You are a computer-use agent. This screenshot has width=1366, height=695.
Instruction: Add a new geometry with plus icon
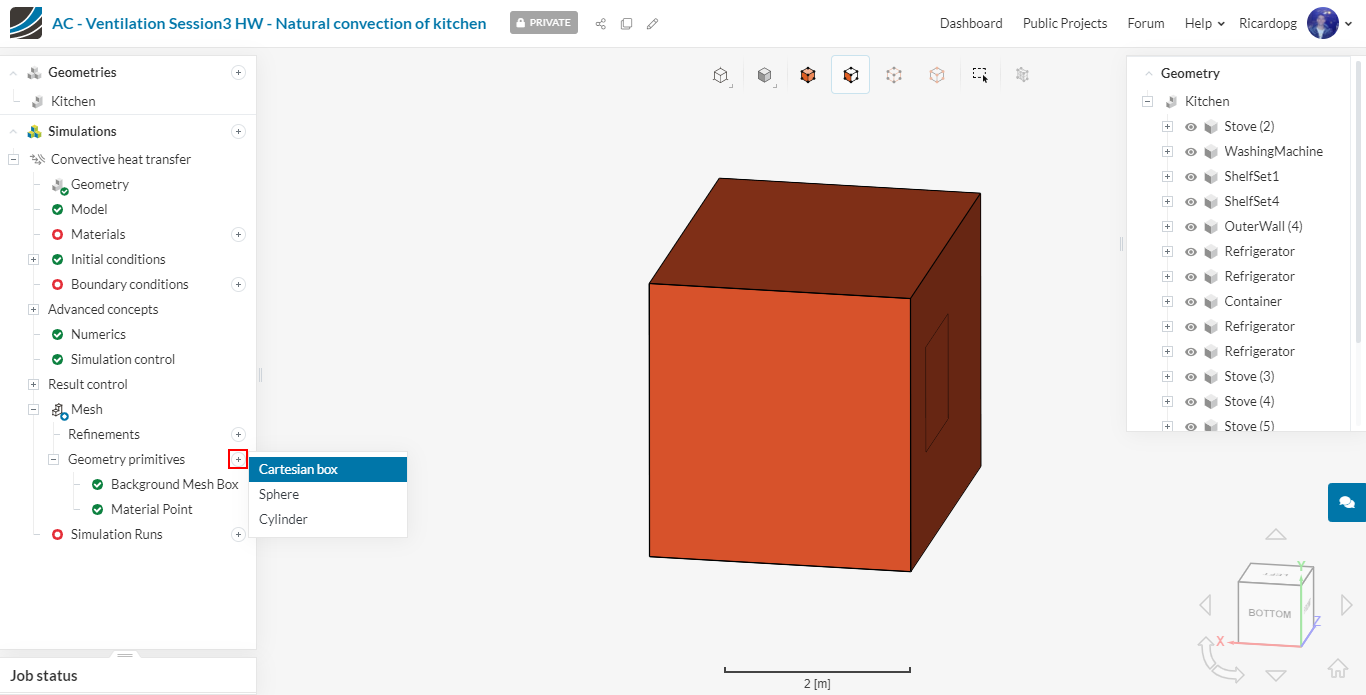[238, 72]
